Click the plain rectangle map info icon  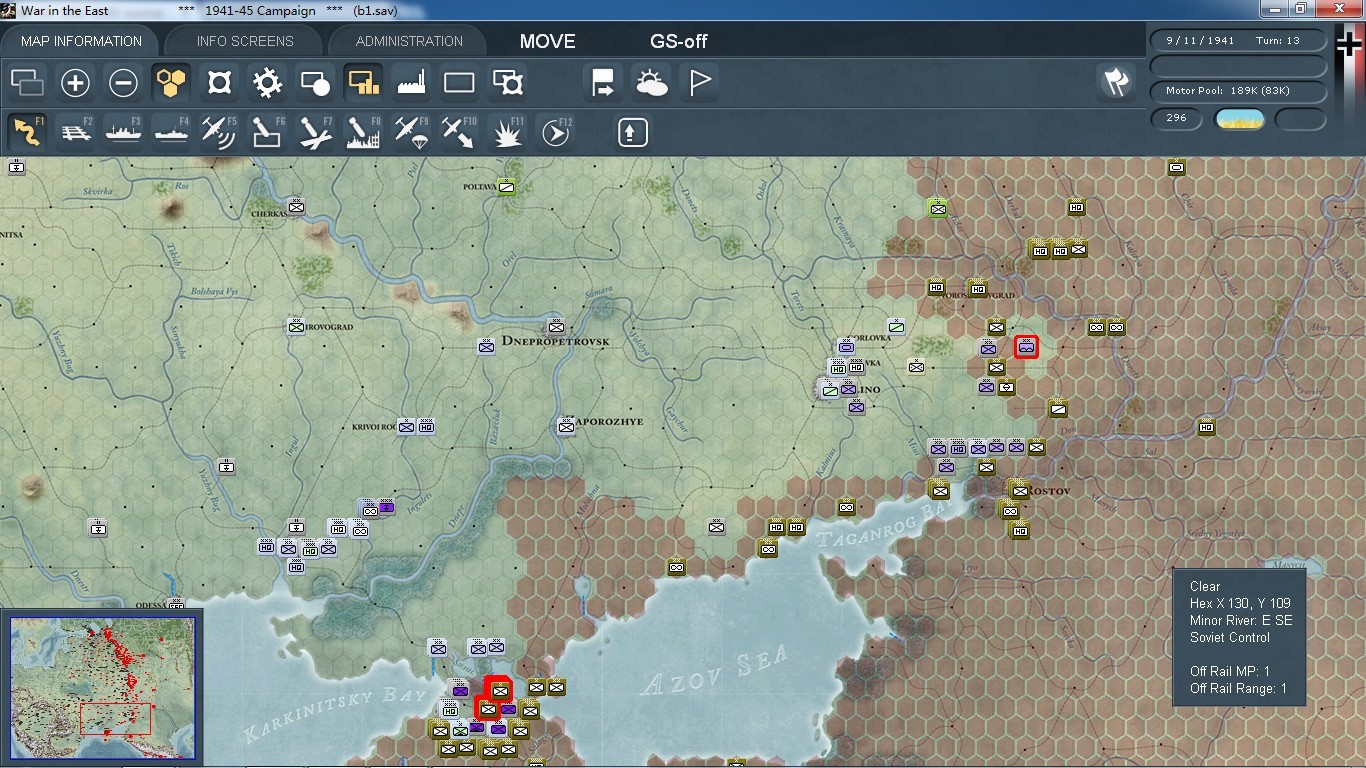[459, 83]
